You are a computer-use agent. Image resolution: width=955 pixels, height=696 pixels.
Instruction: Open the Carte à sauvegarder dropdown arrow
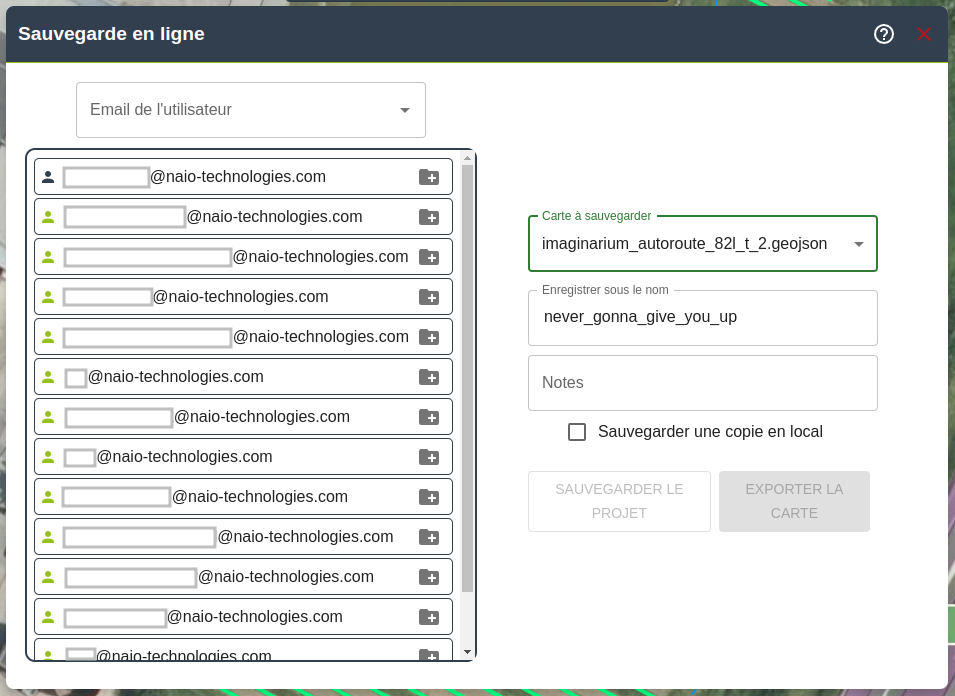(858, 244)
